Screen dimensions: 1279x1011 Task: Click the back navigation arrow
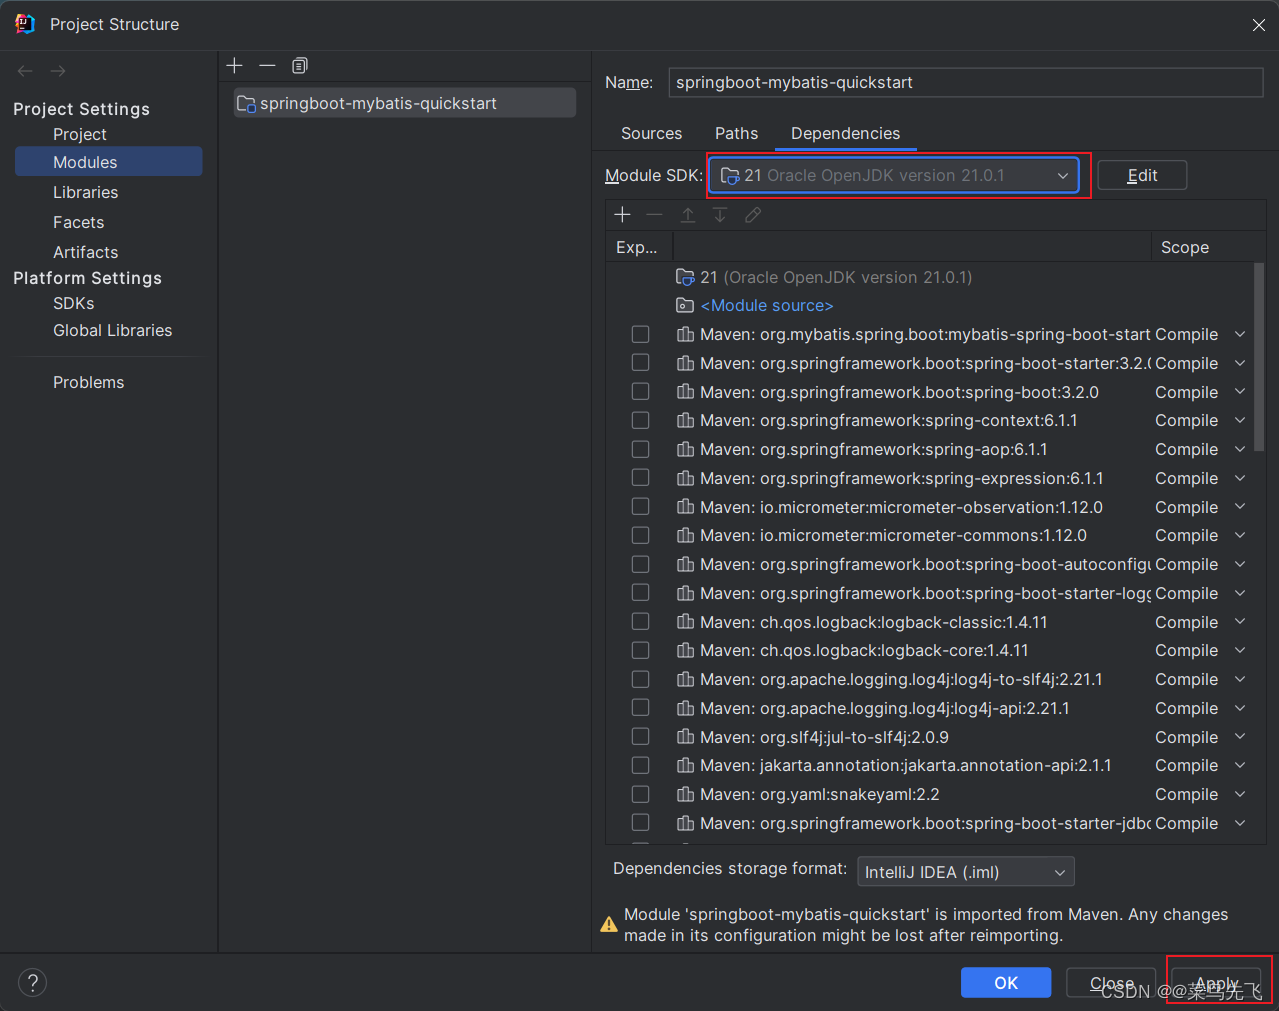coord(25,71)
